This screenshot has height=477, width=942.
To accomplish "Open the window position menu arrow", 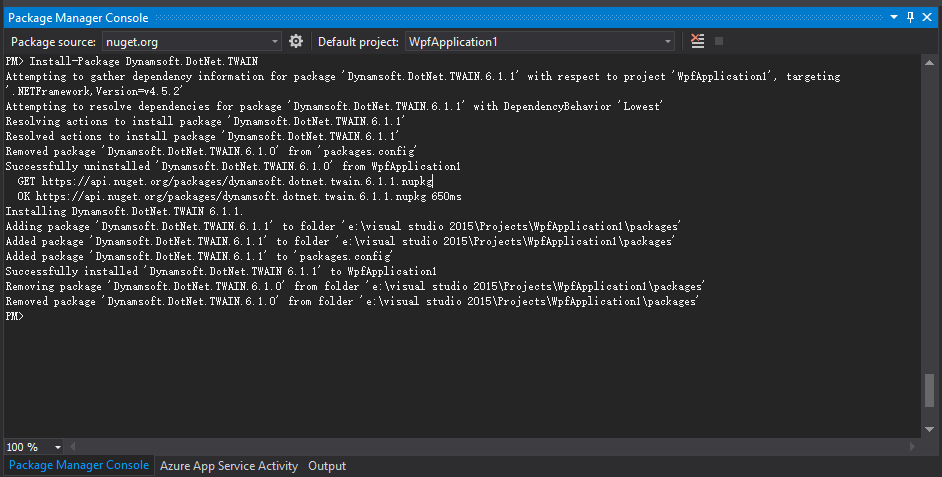I will click(x=893, y=18).
